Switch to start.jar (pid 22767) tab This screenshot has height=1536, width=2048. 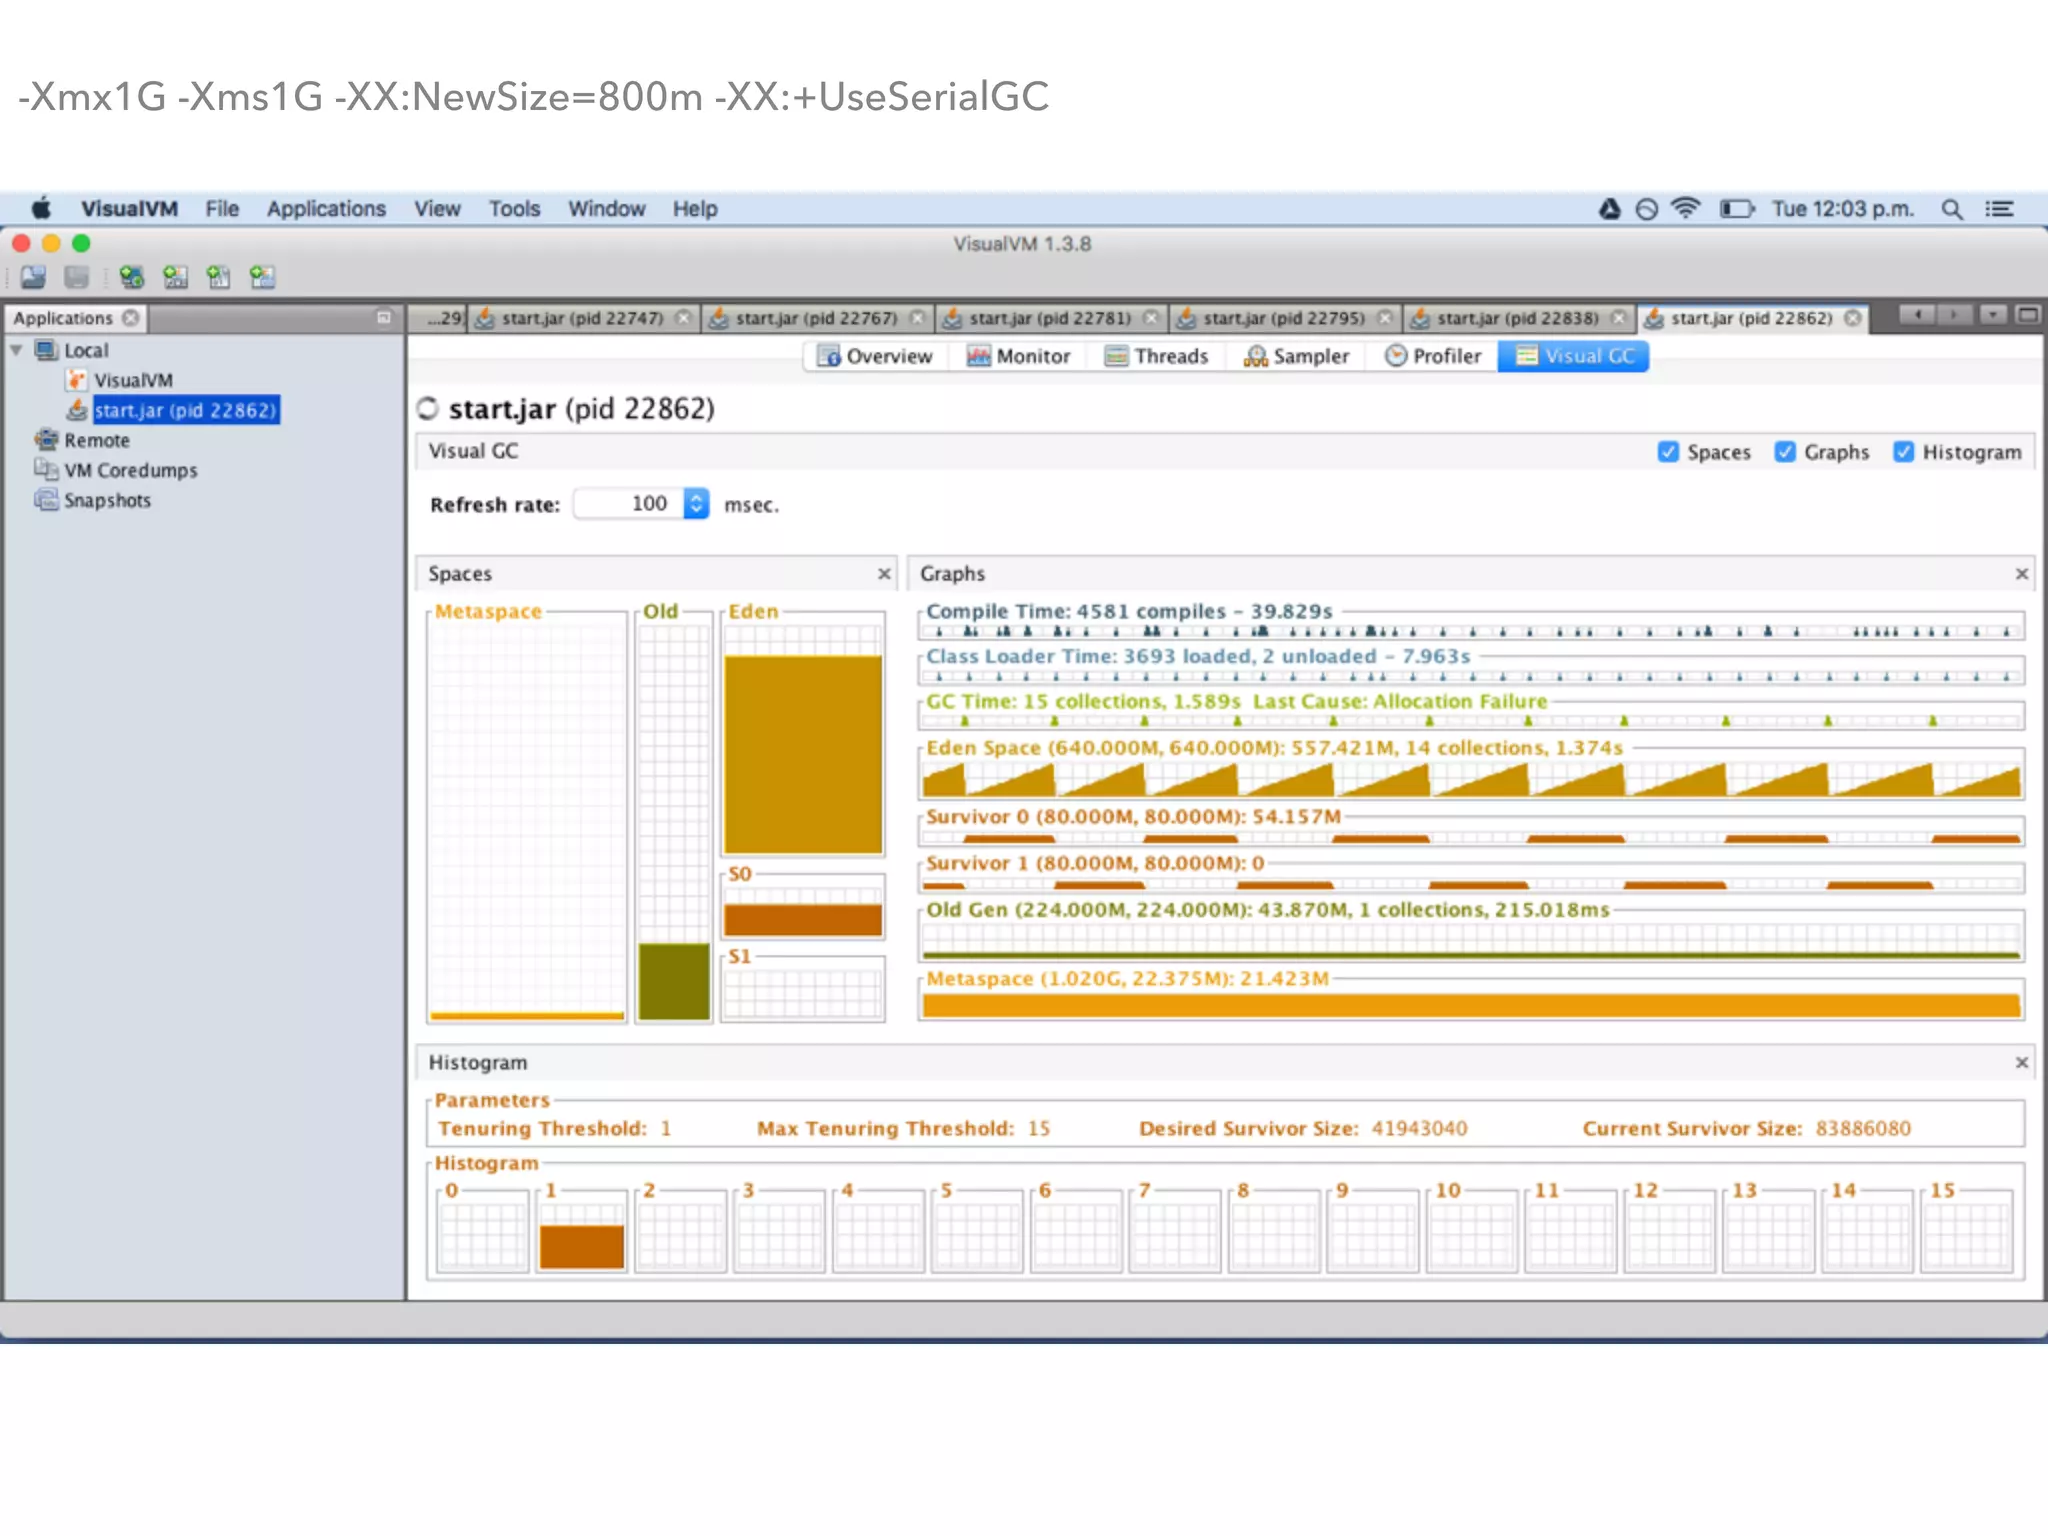click(x=816, y=318)
